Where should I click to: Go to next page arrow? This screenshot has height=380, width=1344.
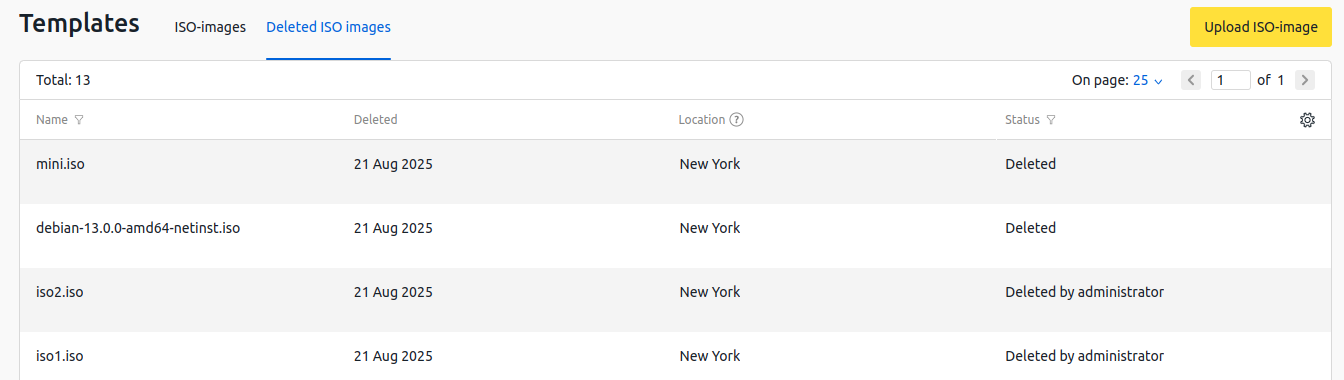1305,80
